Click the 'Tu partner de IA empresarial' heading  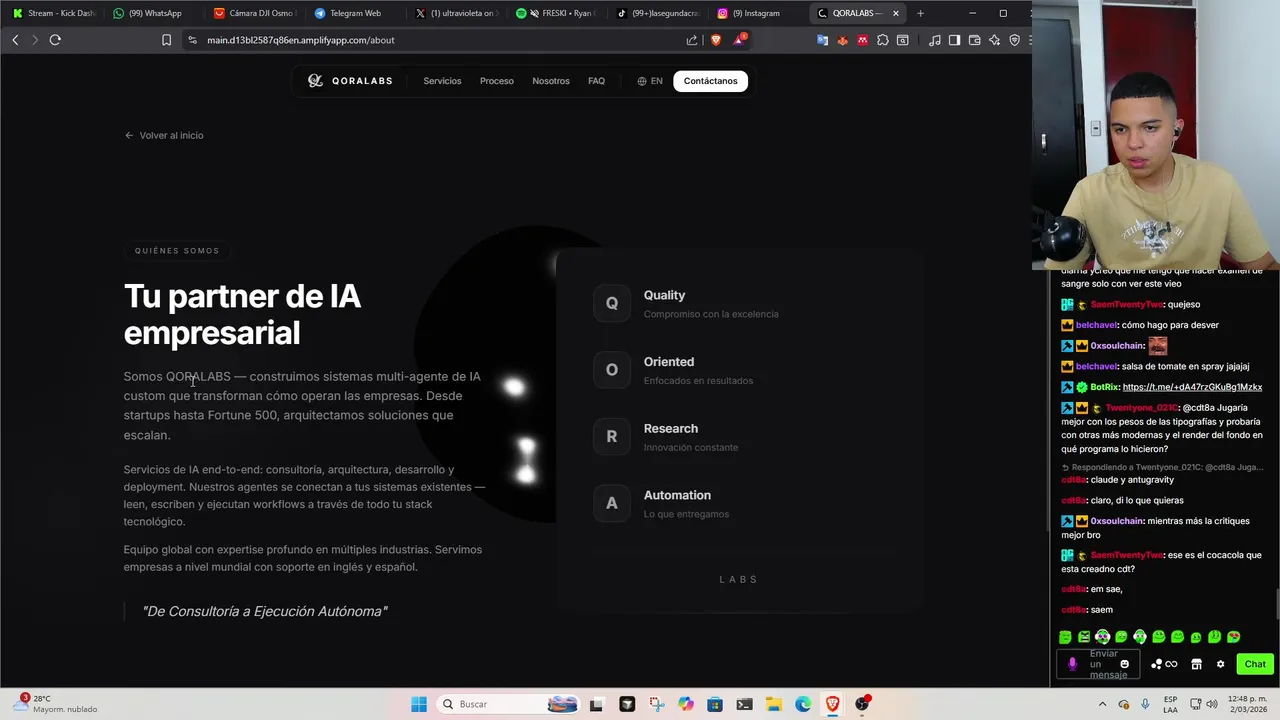coord(242,314)
